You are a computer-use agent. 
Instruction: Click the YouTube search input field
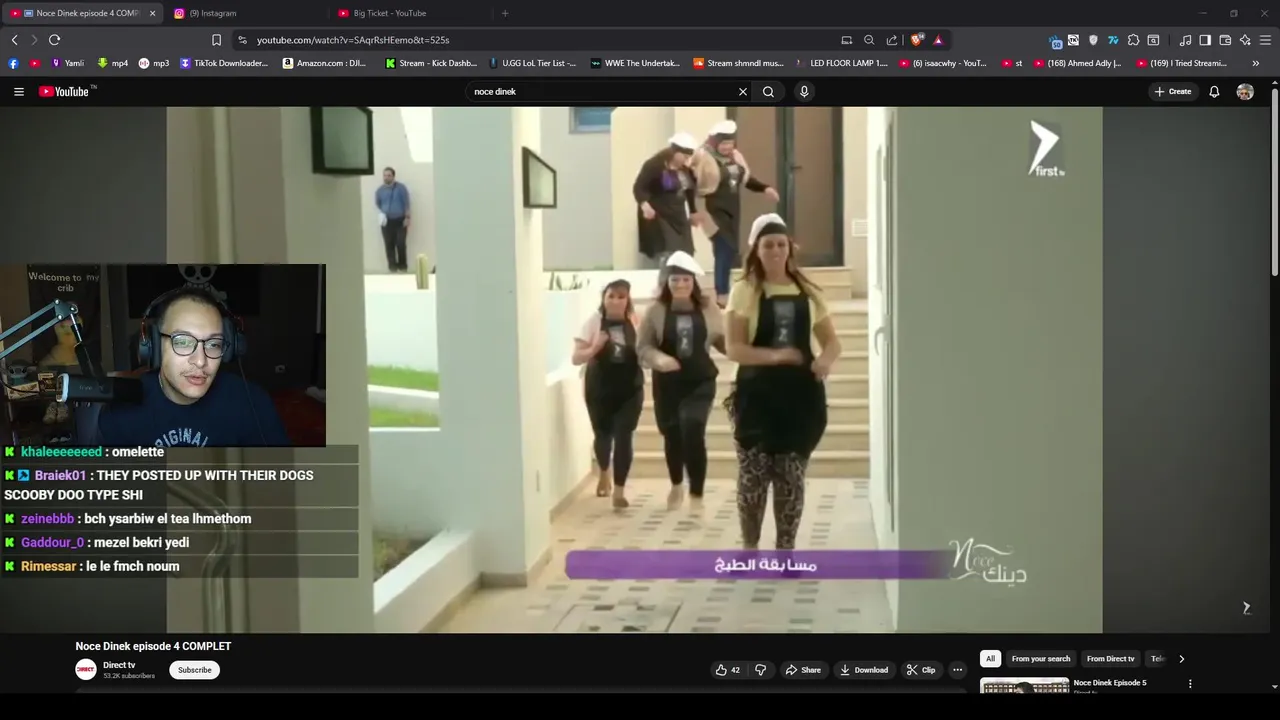603,91
